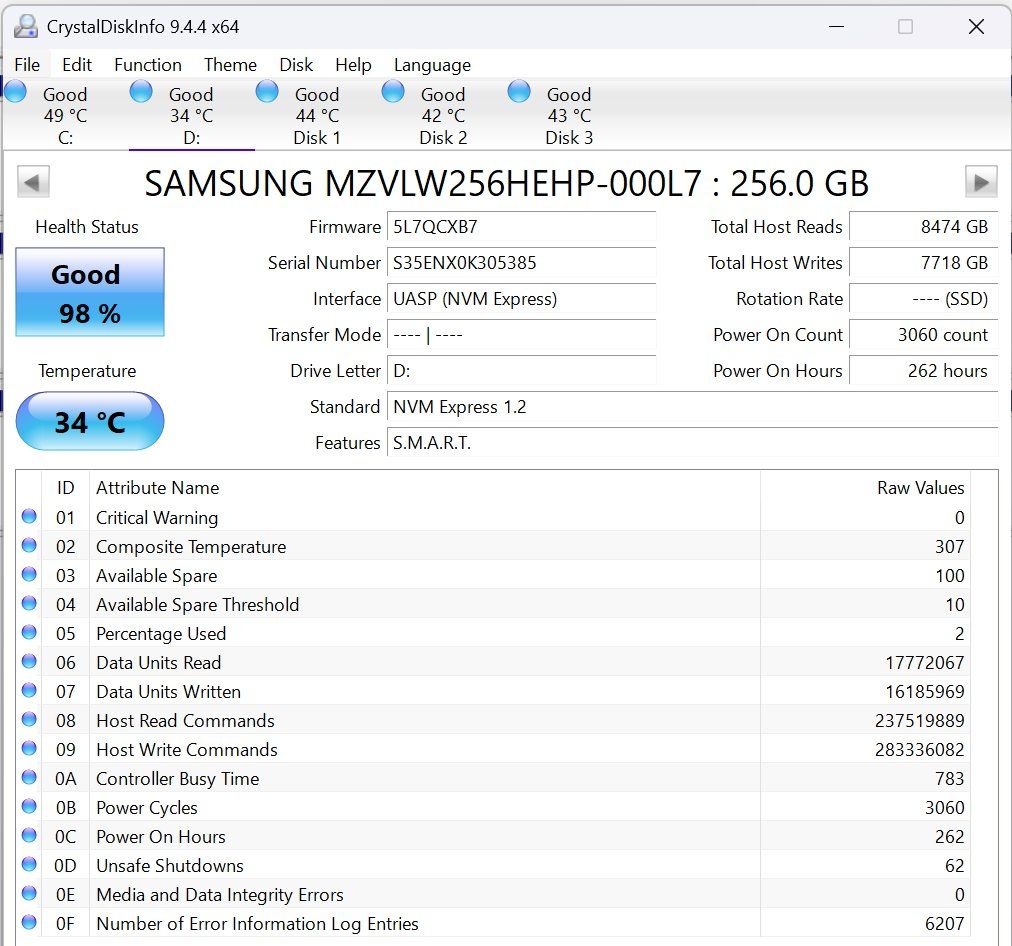Switch to C: drive tab showing 49 °C
Viewport: 1012px width, 946px height.
[x=65, y=115]
